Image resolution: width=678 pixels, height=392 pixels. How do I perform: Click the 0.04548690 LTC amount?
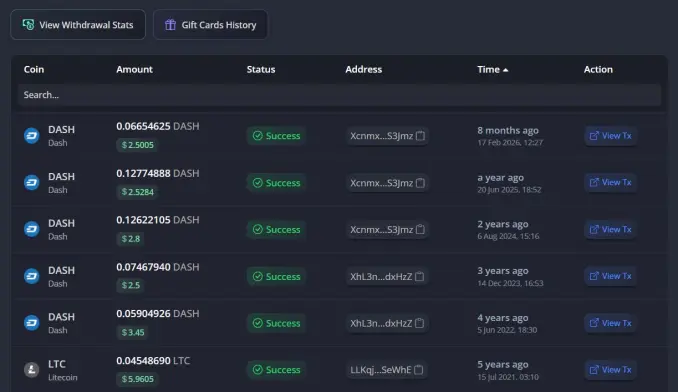pyautogui.click(x=153, y=360)
